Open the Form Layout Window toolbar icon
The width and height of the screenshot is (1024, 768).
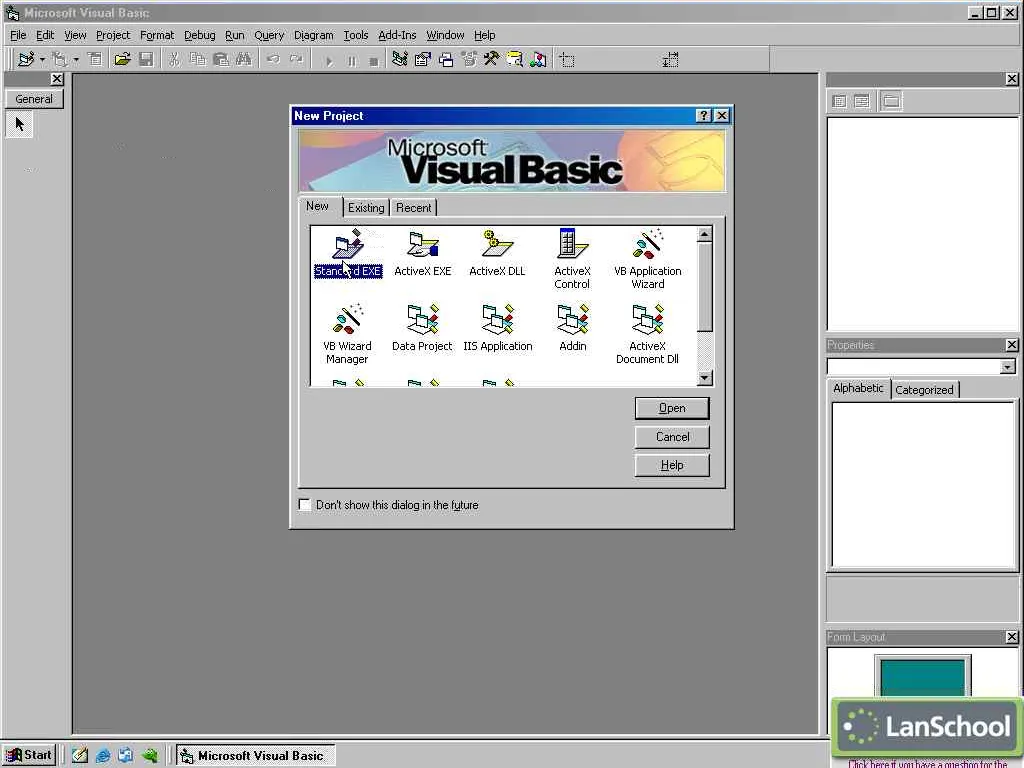(446, 60)
